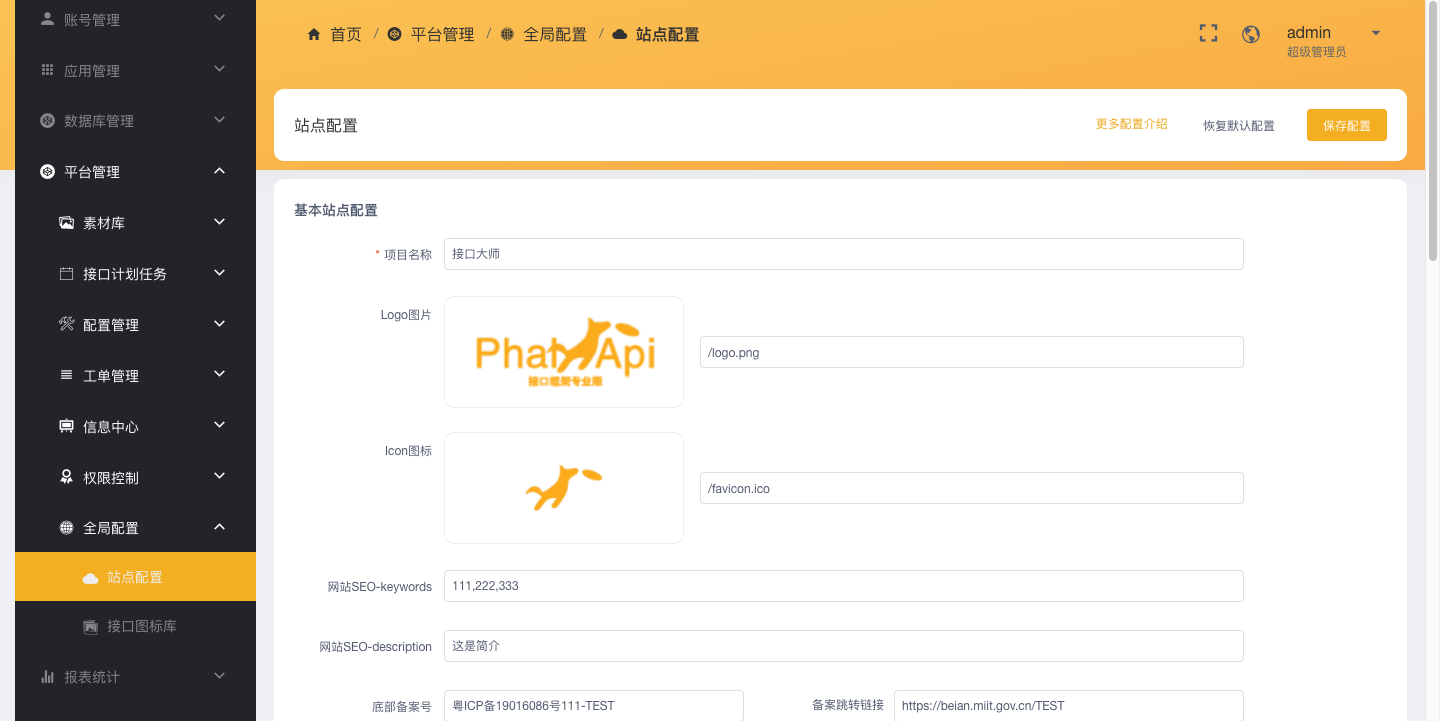Screen dimensions: 1440x721
Task: Click the 权限控制 badge icon
Action: pyautogui.click(x=66, y=477)
